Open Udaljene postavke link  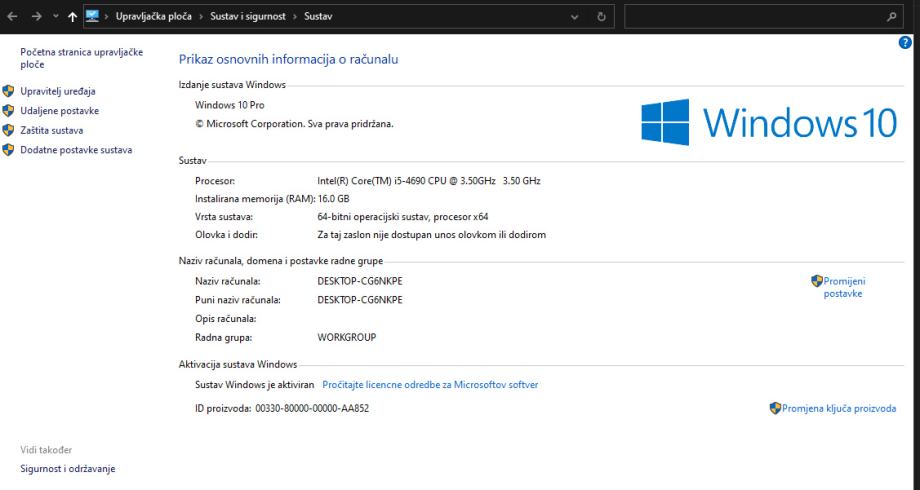[59, 111]
